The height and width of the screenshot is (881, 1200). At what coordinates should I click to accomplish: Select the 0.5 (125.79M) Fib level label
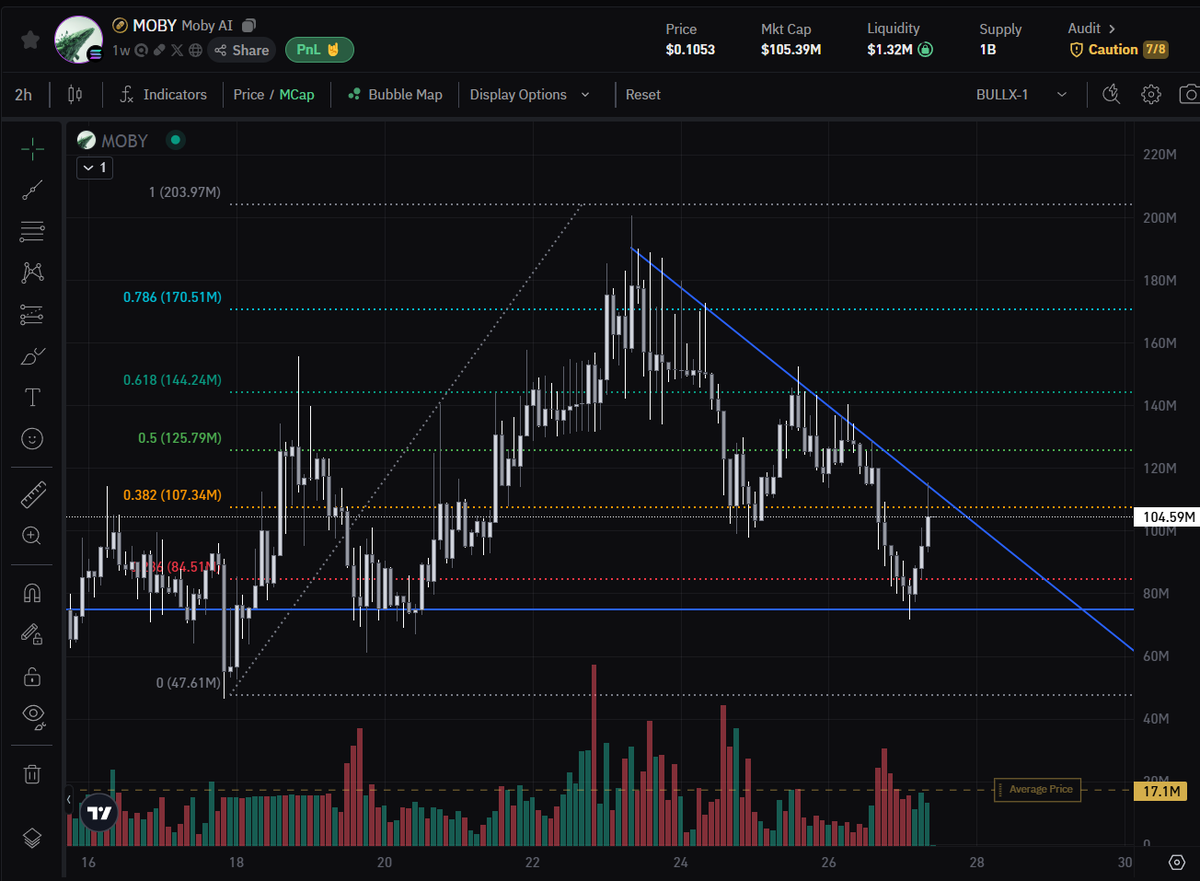[180, 438]
